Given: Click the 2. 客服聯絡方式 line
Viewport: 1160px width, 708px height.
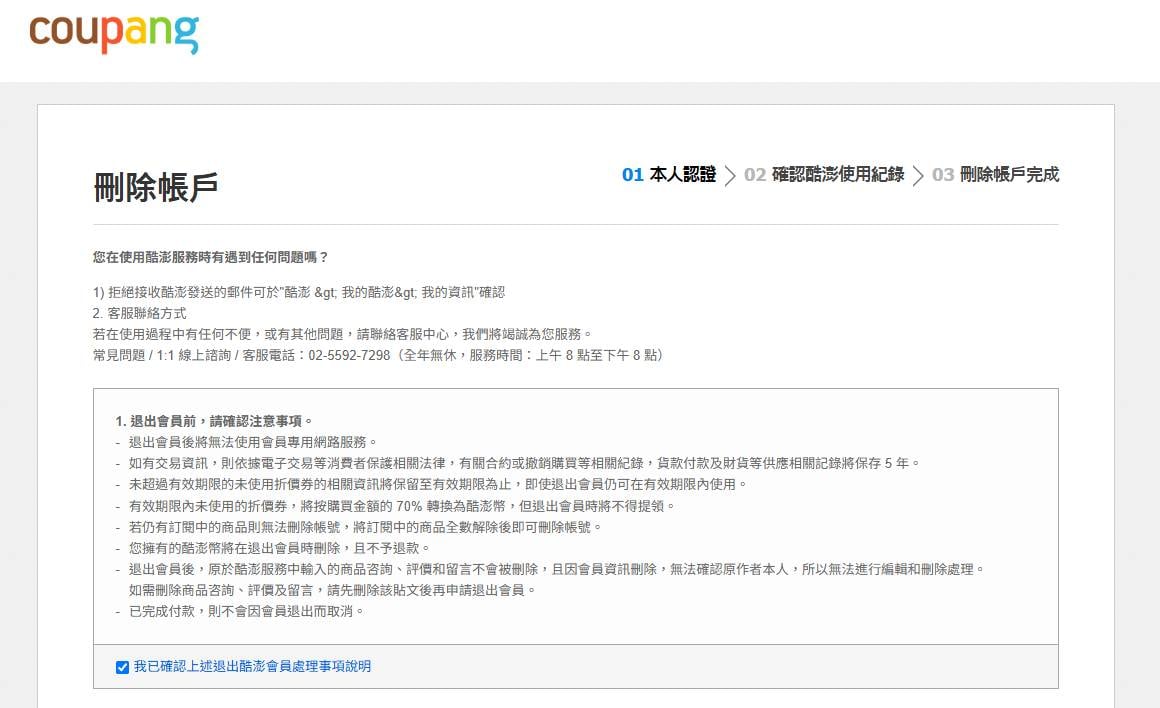Looking at the screenshot, I should point(140,313).
